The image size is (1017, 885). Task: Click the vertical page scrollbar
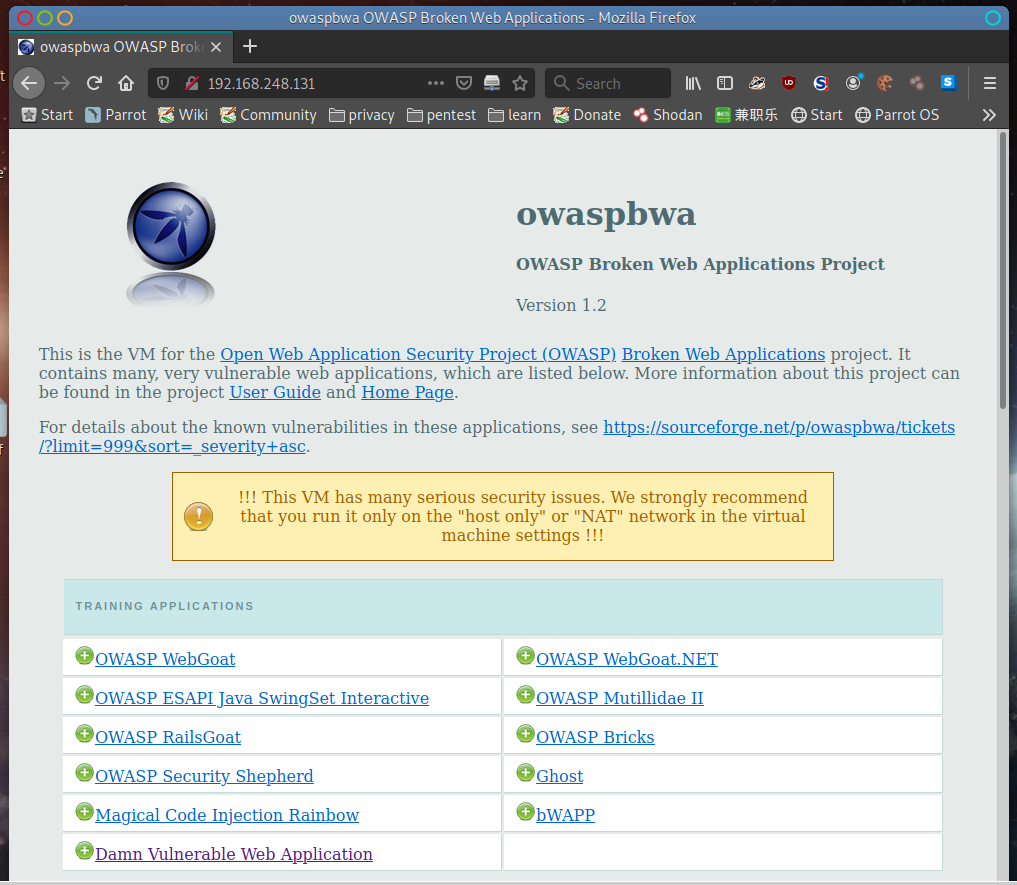(x=1003, y=271)
